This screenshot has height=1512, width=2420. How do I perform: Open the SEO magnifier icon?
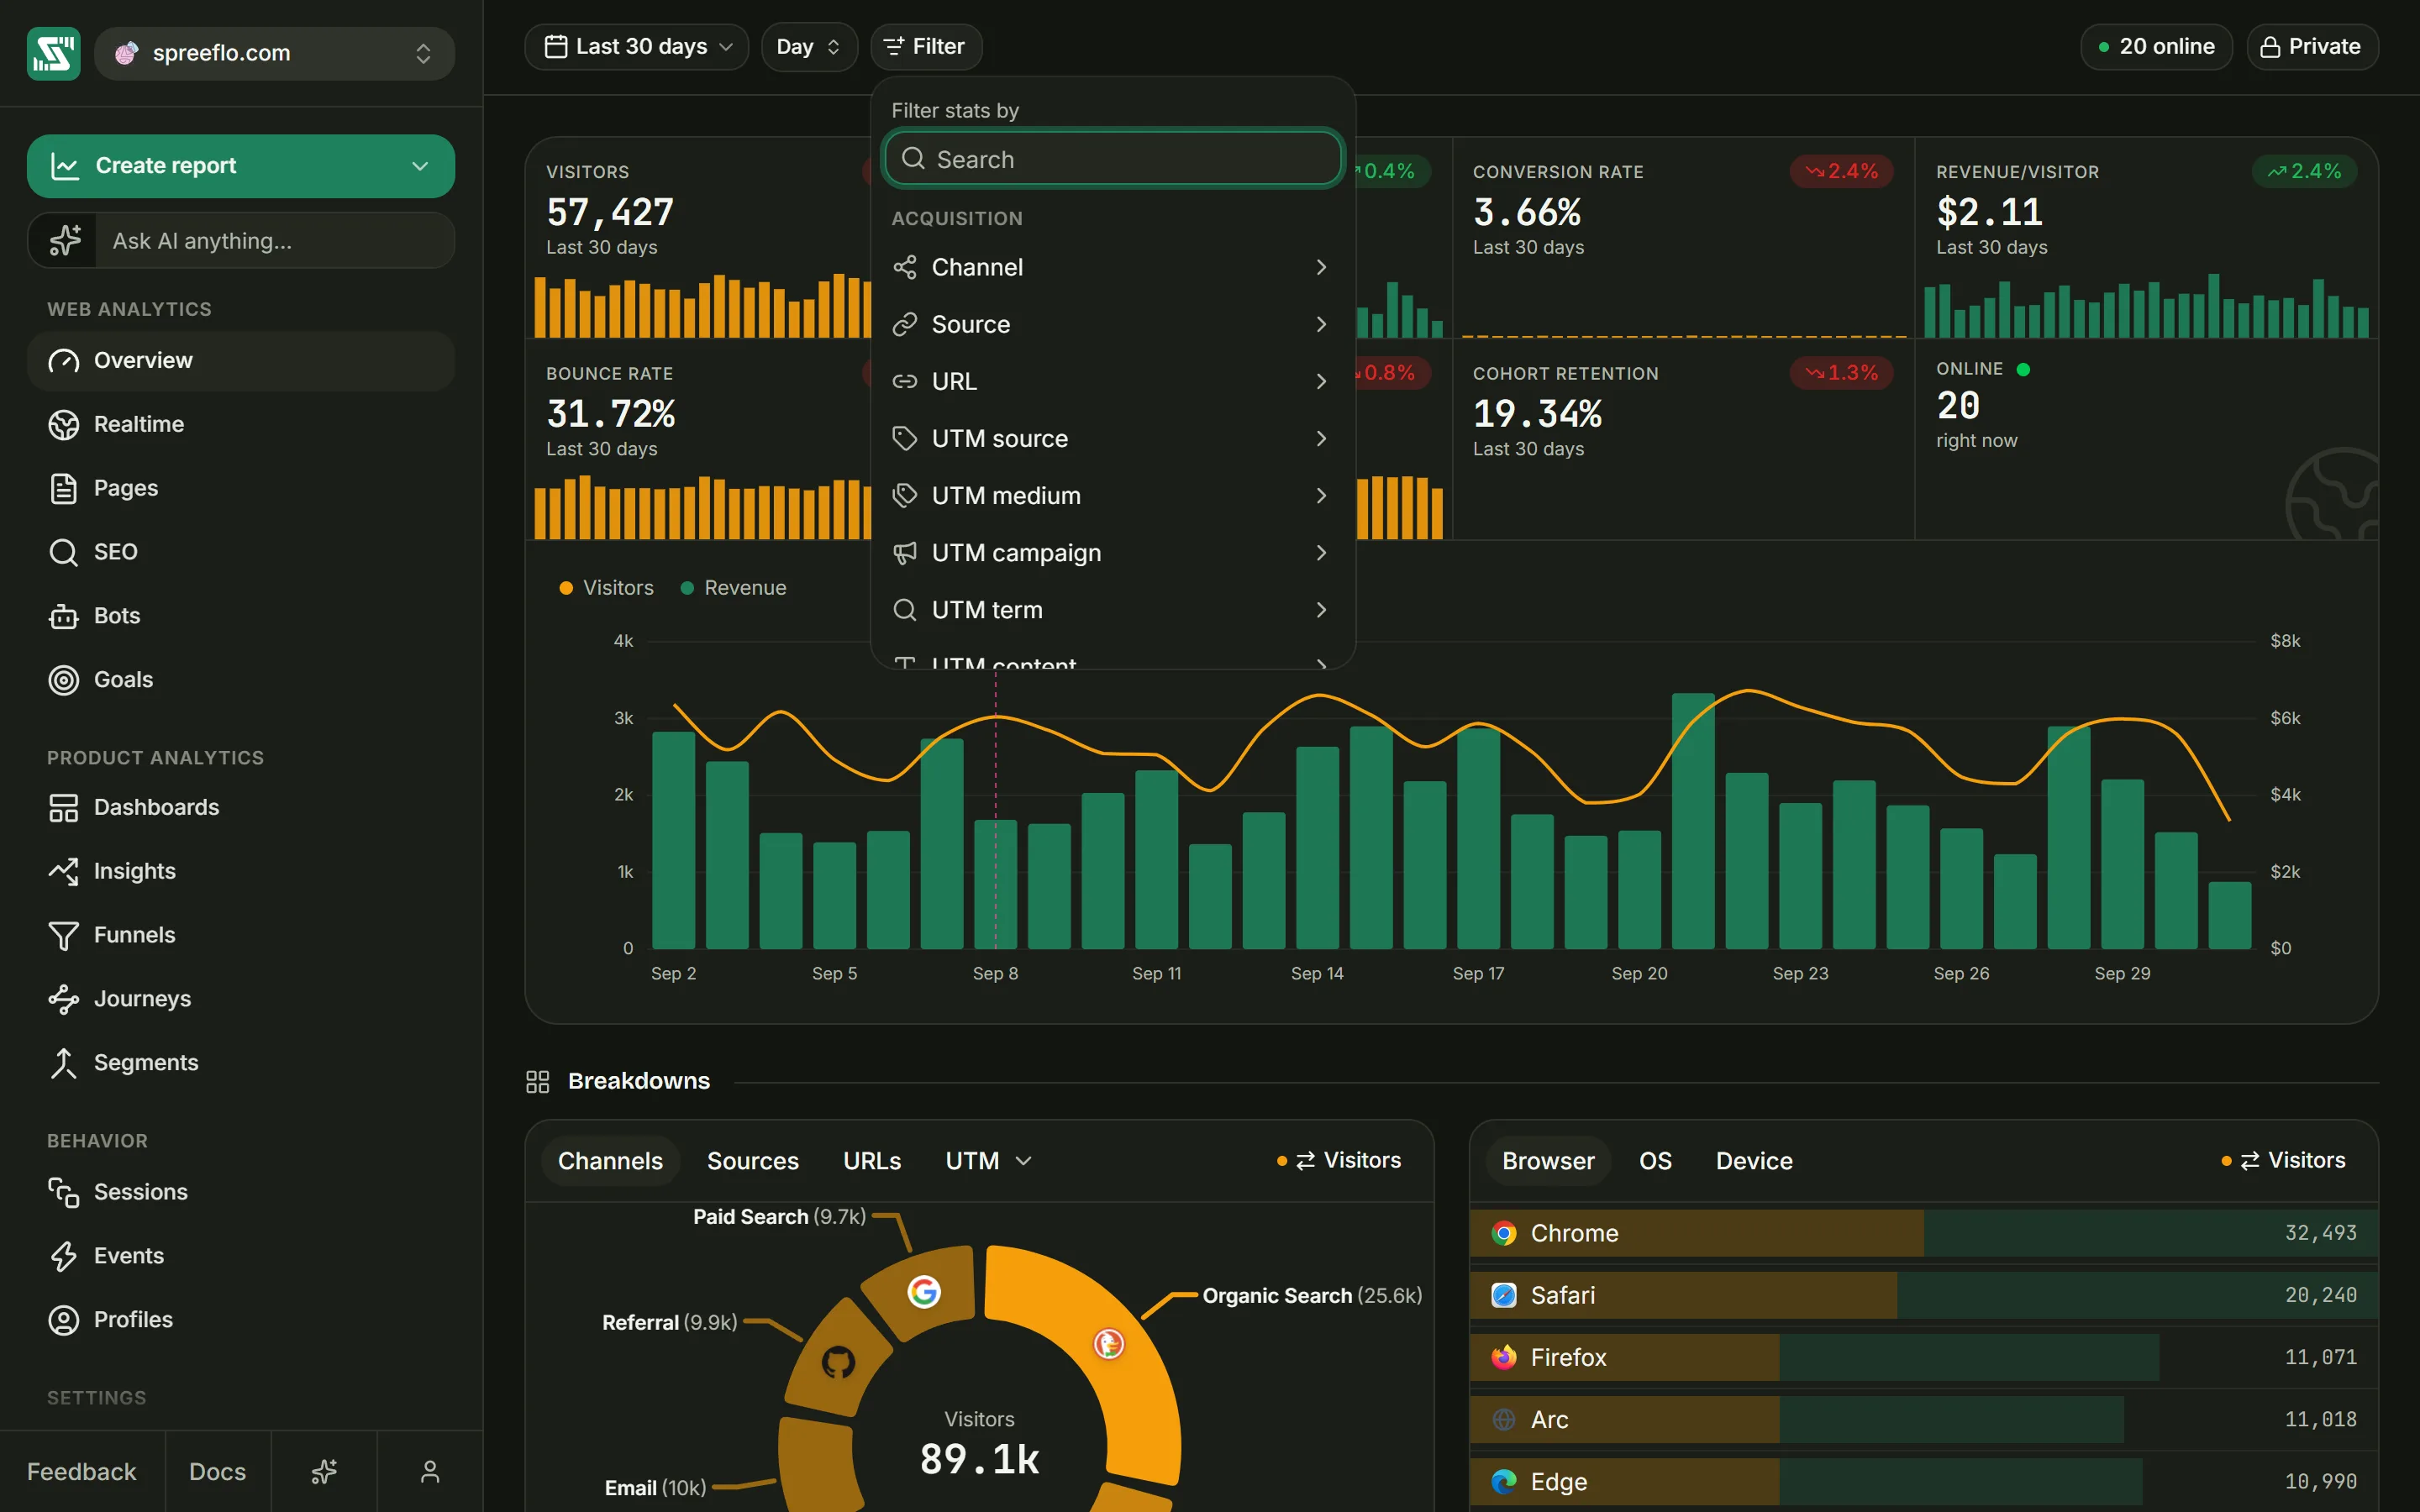(x=63, y=552)
